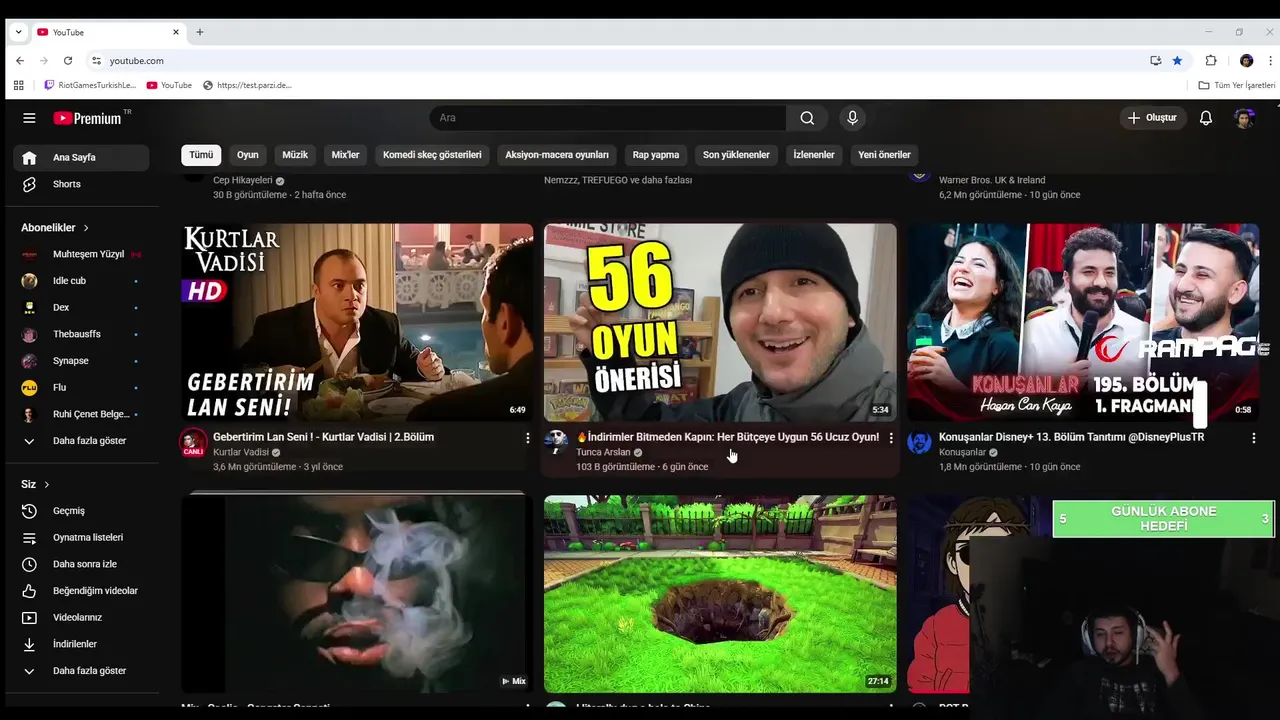This screenshot has width=1280, height=720.
Task: Open Synapse channel subscription
Action: [81, 361]
